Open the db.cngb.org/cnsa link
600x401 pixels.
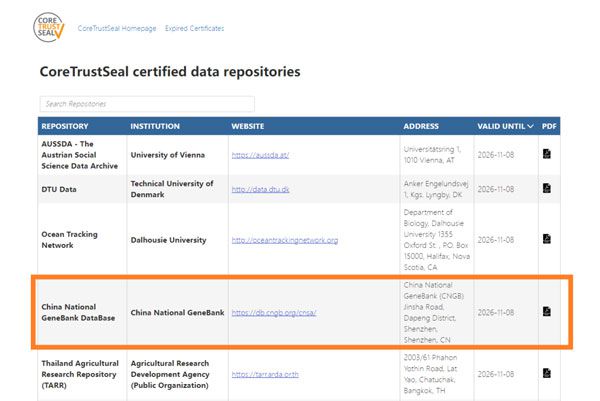[x=274, y=313]
